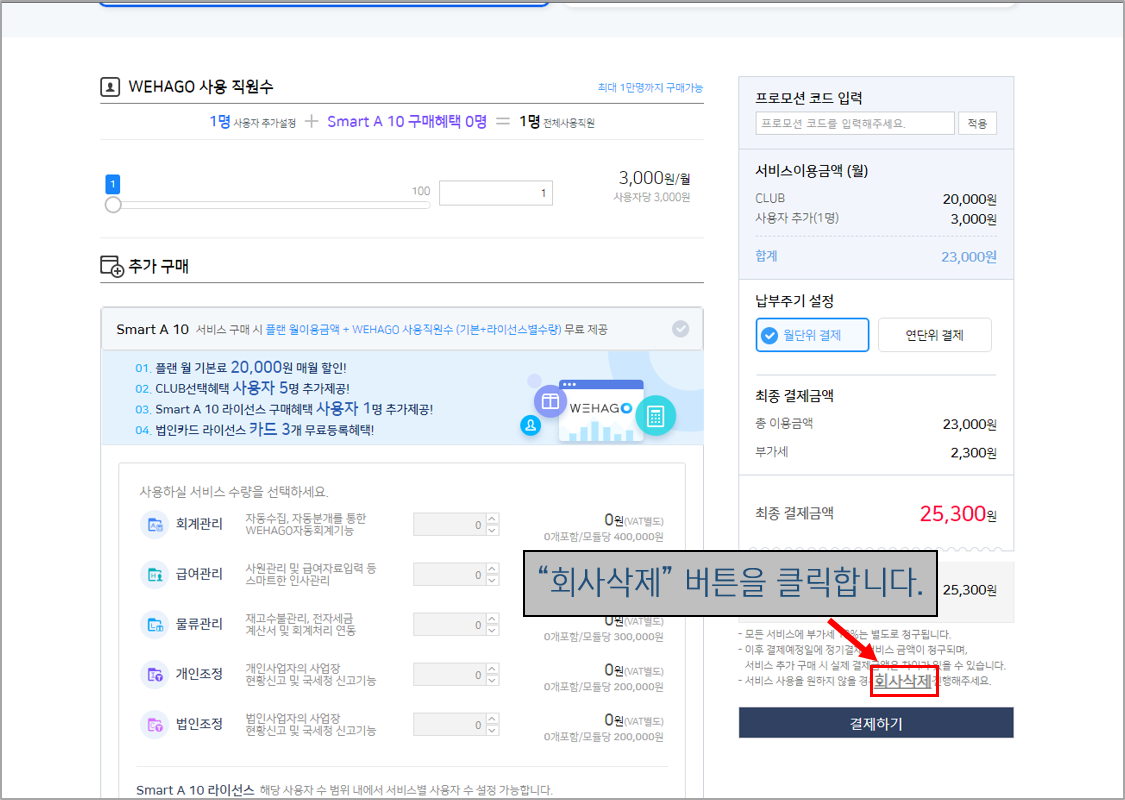Click the 사용자 추가(1명) 3,000원 value
This screenshot has width=1125, height=800.
[x=974, y=219]
